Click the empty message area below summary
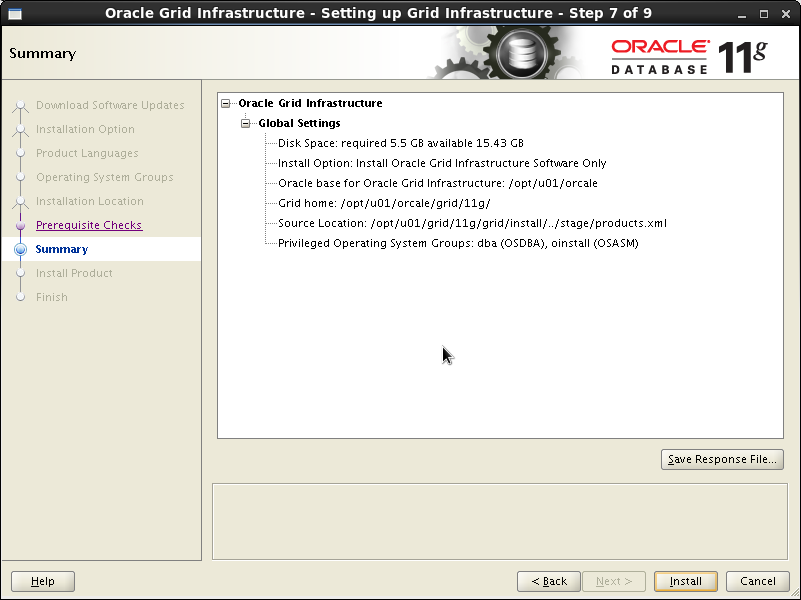 click(500, 521)
